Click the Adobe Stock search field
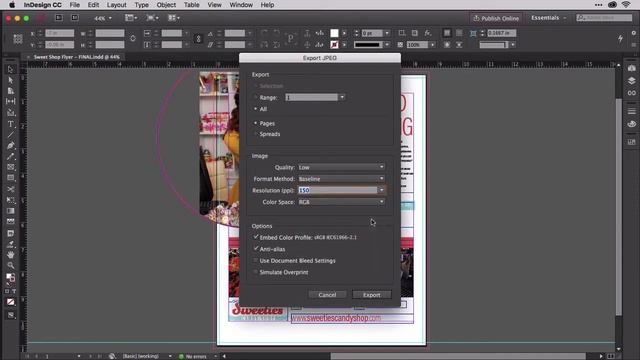Image resolution: width=640 pixels, height=360 pixels. click(x=604, y=18)
